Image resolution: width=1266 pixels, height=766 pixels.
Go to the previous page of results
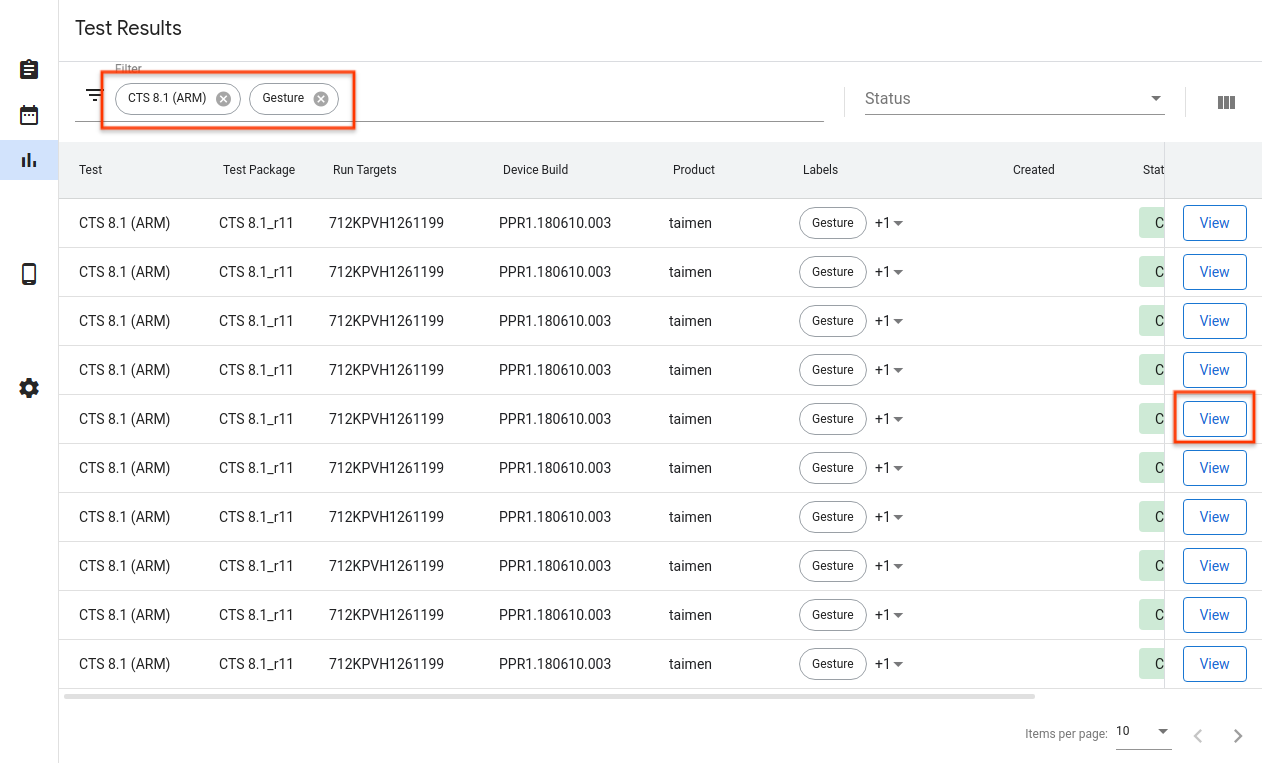(1198, 736)
